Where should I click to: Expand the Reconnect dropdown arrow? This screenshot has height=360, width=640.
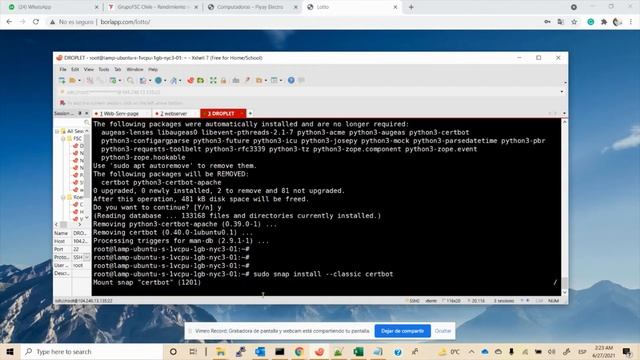[x=120, y=80]
